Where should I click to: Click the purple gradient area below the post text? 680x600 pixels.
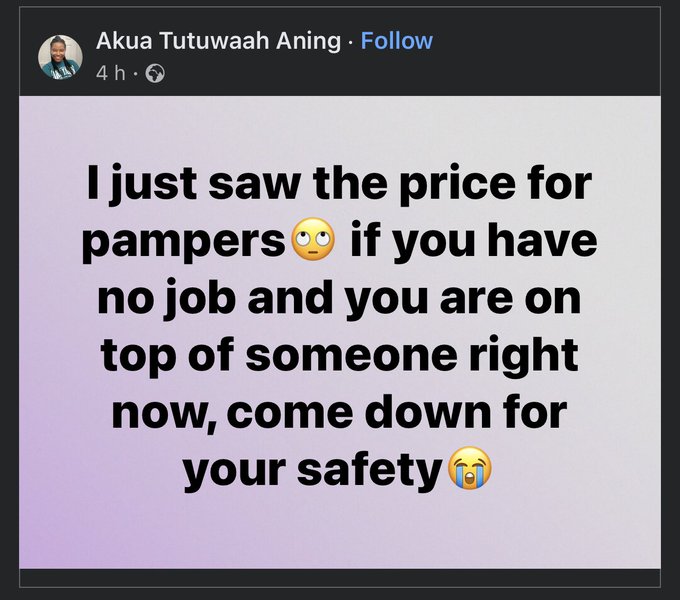[x=340, y=531]
